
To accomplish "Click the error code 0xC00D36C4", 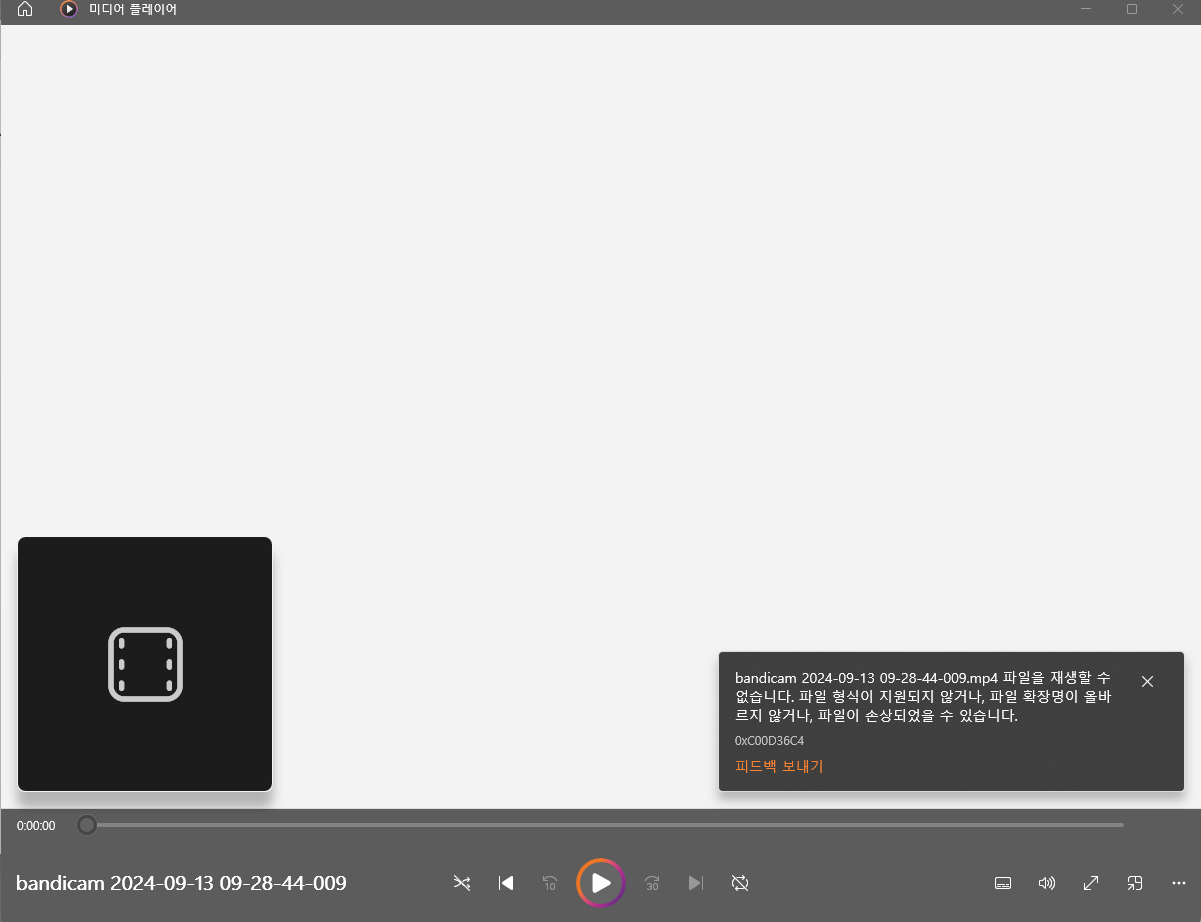I will (x=769, y=741).
